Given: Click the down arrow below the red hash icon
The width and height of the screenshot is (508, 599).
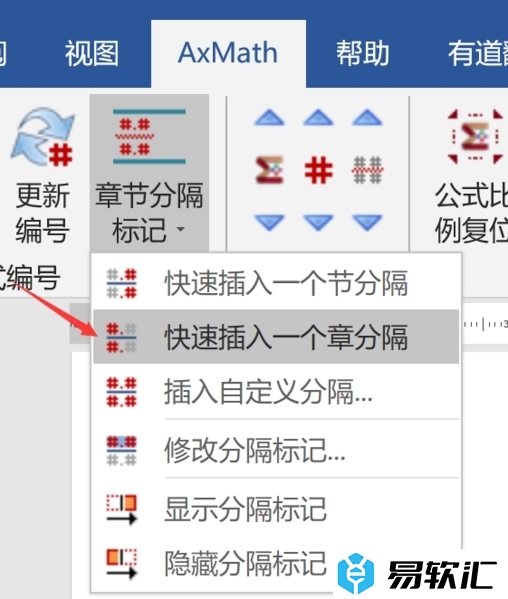Looking at the screenshot, I should click(x=318, y=223).
